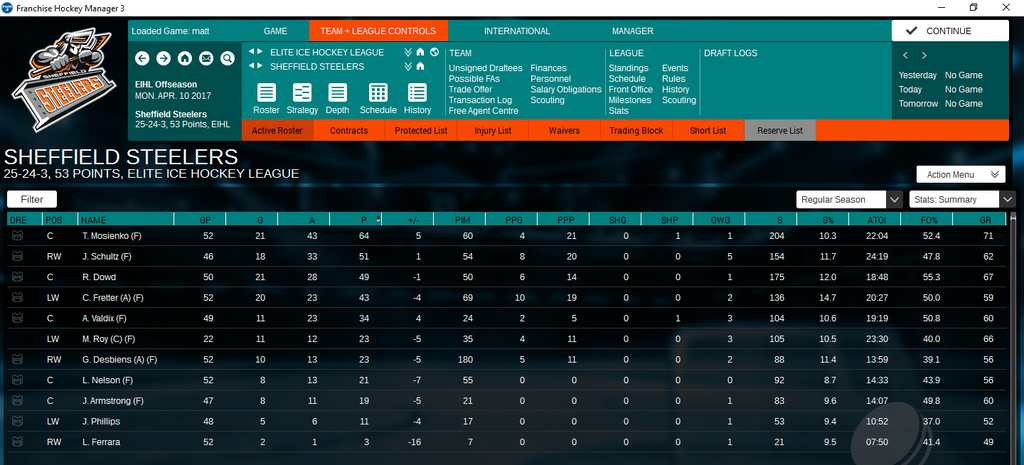Open the globe world icon

pos(434,52)
